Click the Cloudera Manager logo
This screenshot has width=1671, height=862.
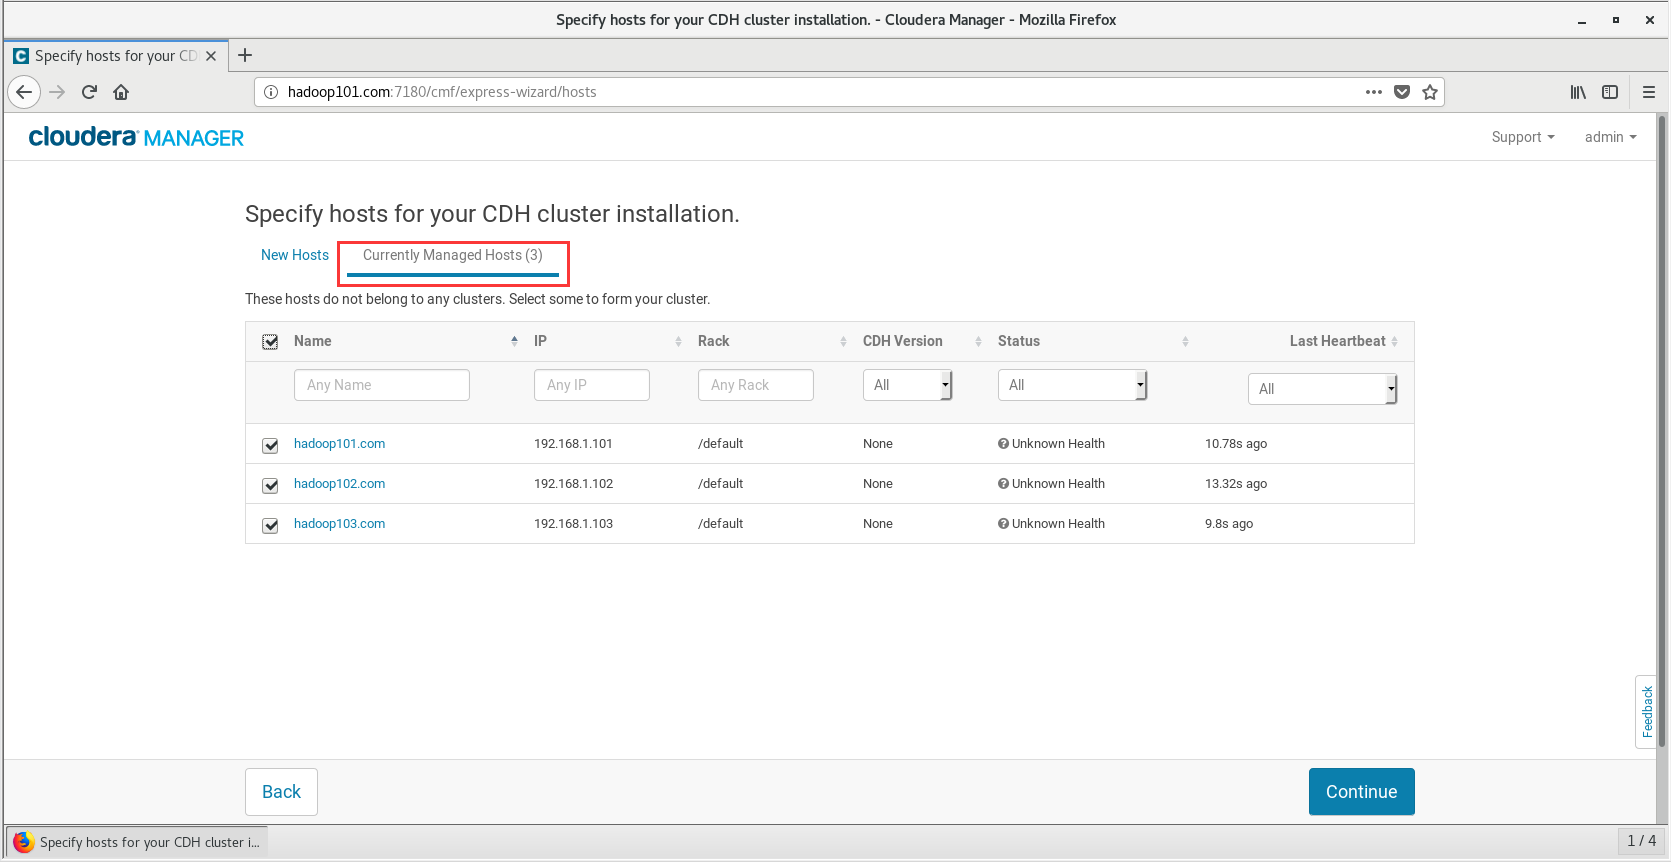click(136, 137)
